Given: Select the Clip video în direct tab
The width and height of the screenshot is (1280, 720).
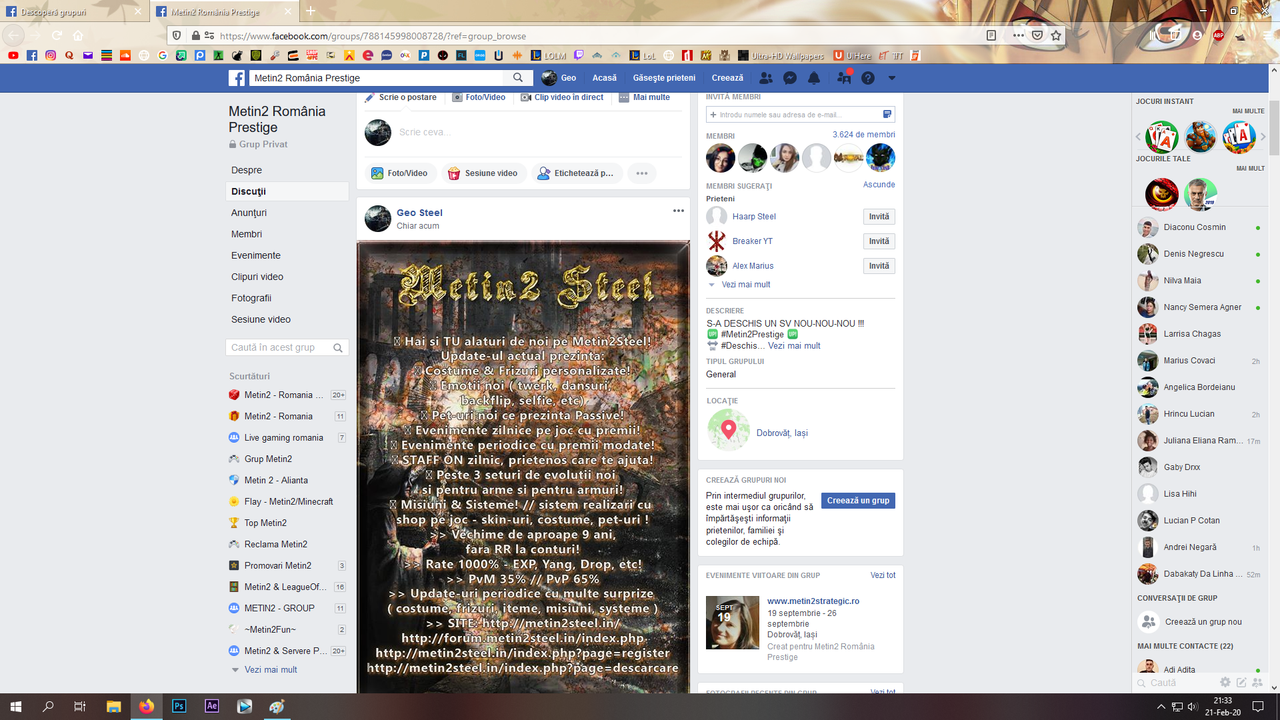Looking at the screenshot, I should (563, 97).
